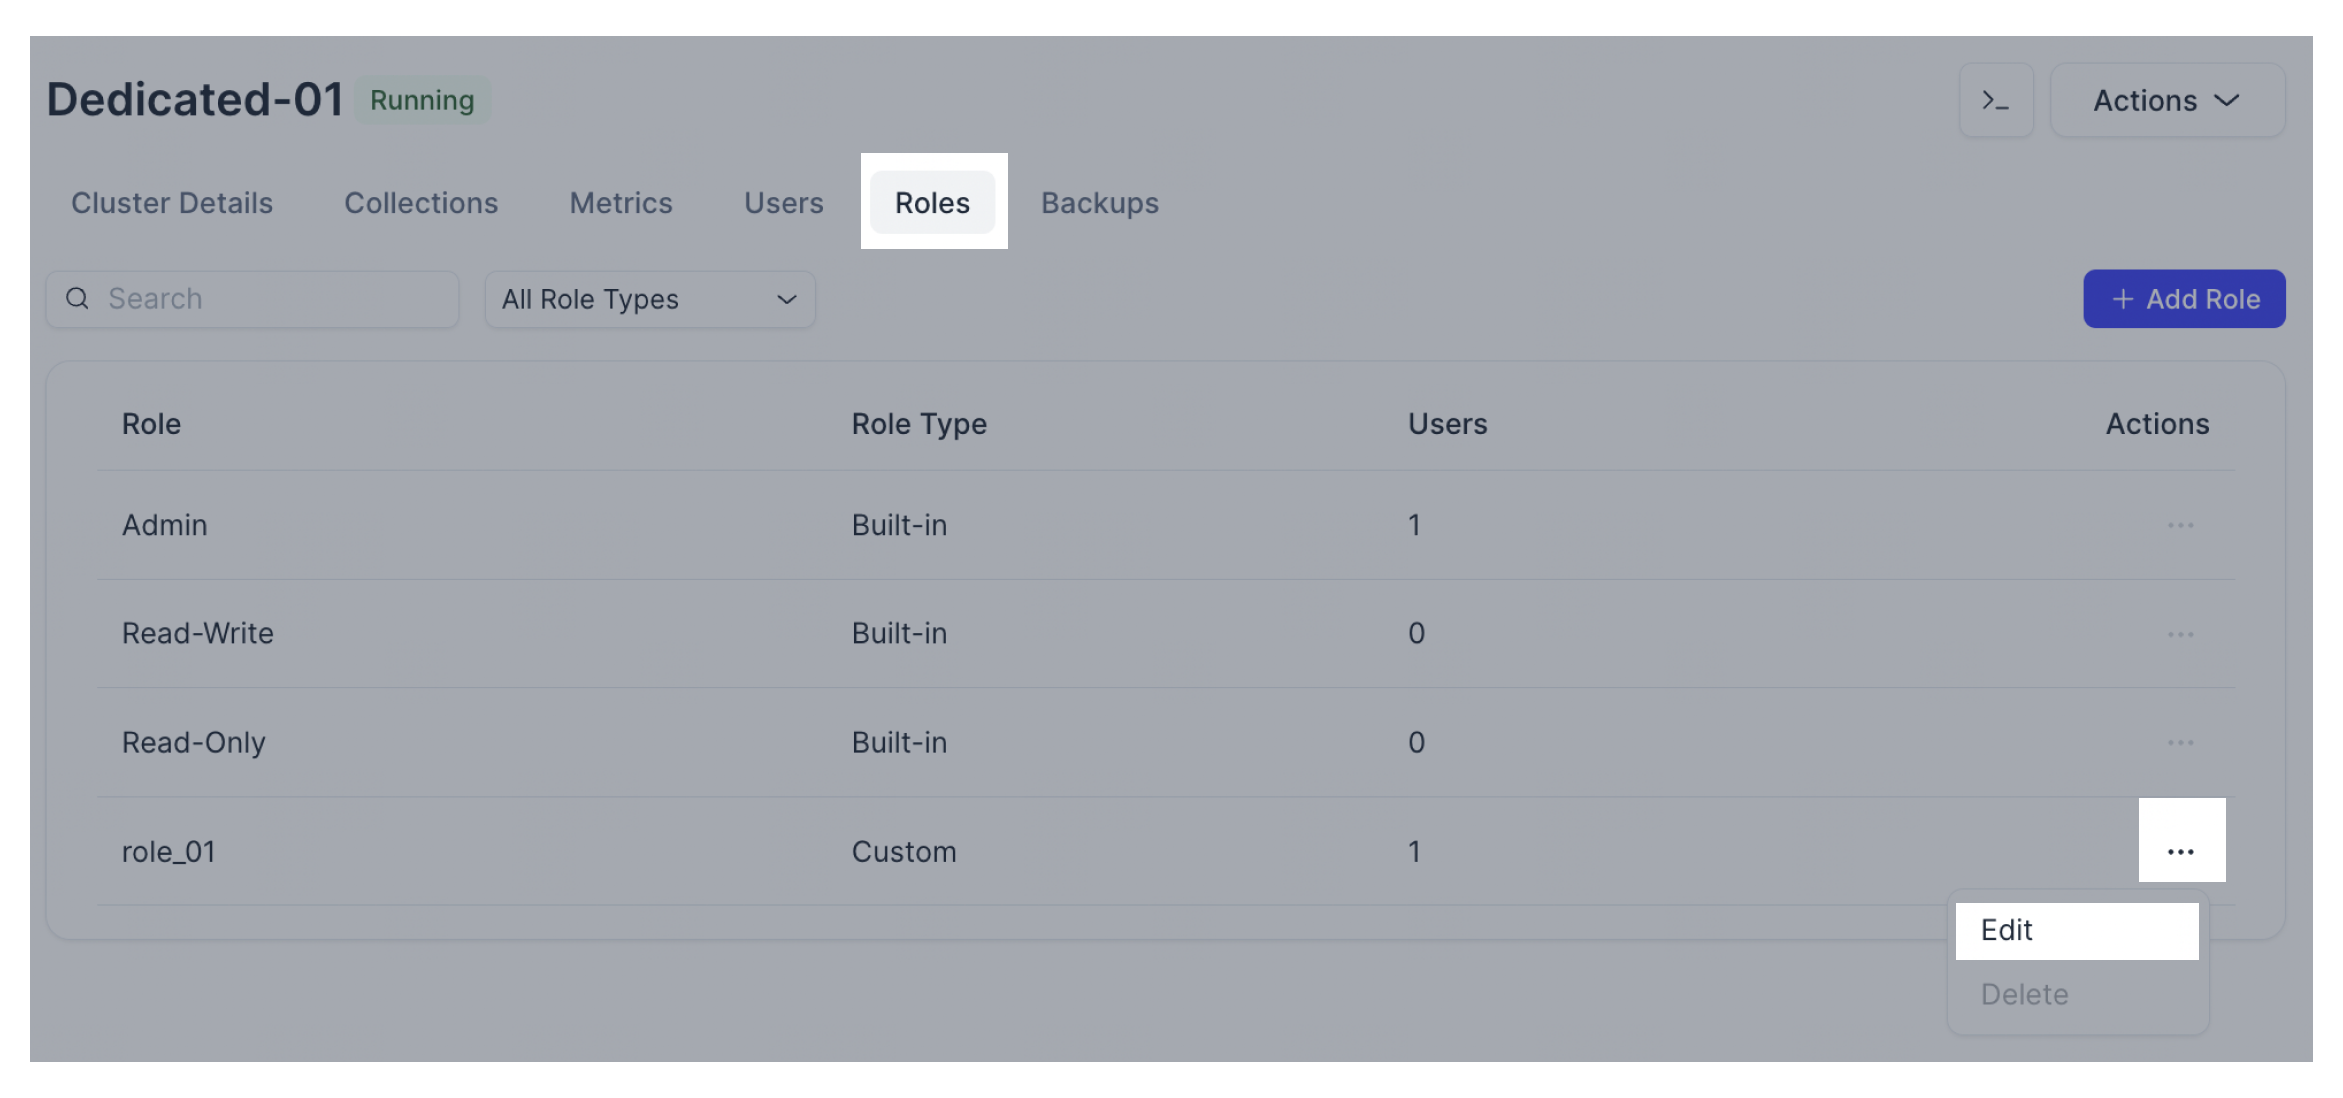The image size is (2343, 1098).
Task: Switch to the Cluster Details tab
Action: 171,203
